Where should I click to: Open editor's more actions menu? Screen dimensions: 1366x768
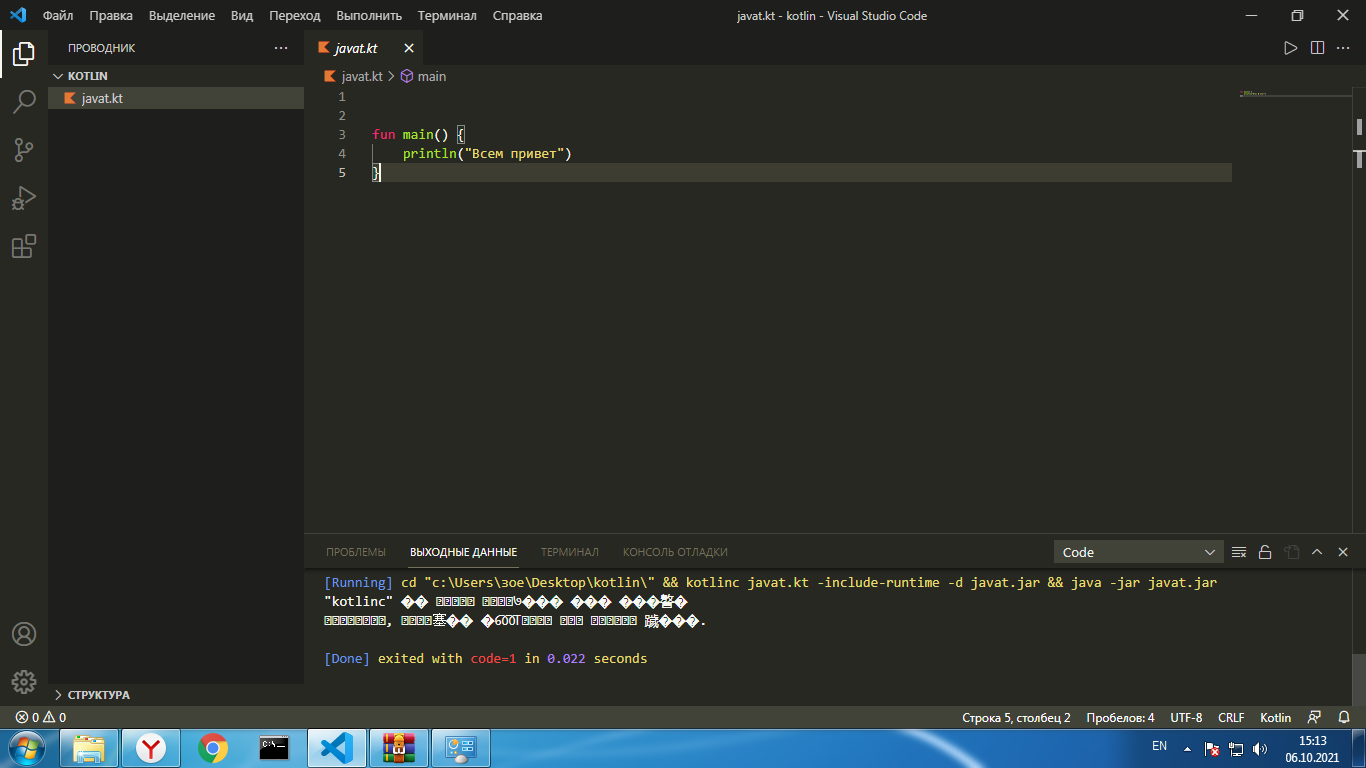tap(1343, 48)
